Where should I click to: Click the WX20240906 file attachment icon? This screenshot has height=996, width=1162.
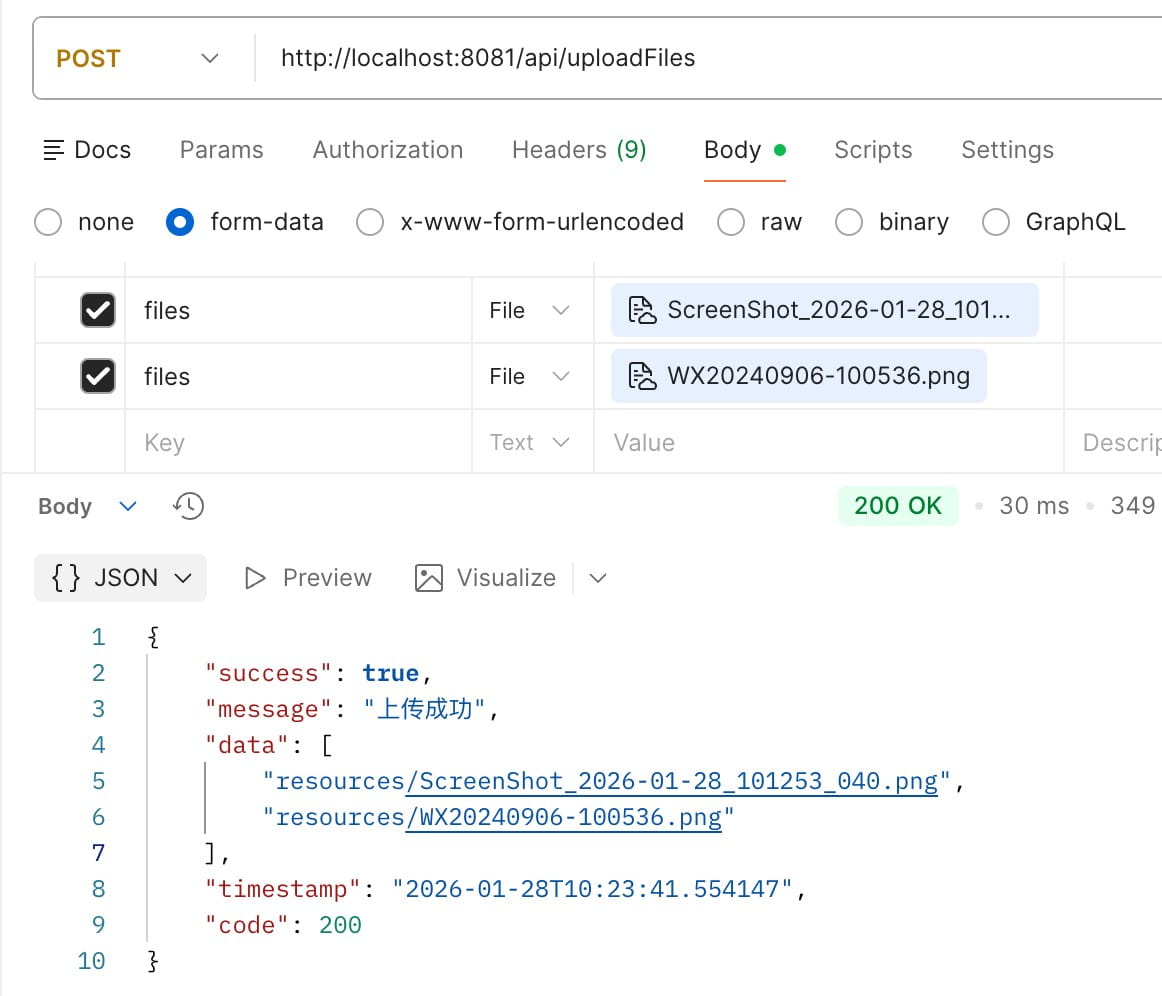tap(641, 377)
